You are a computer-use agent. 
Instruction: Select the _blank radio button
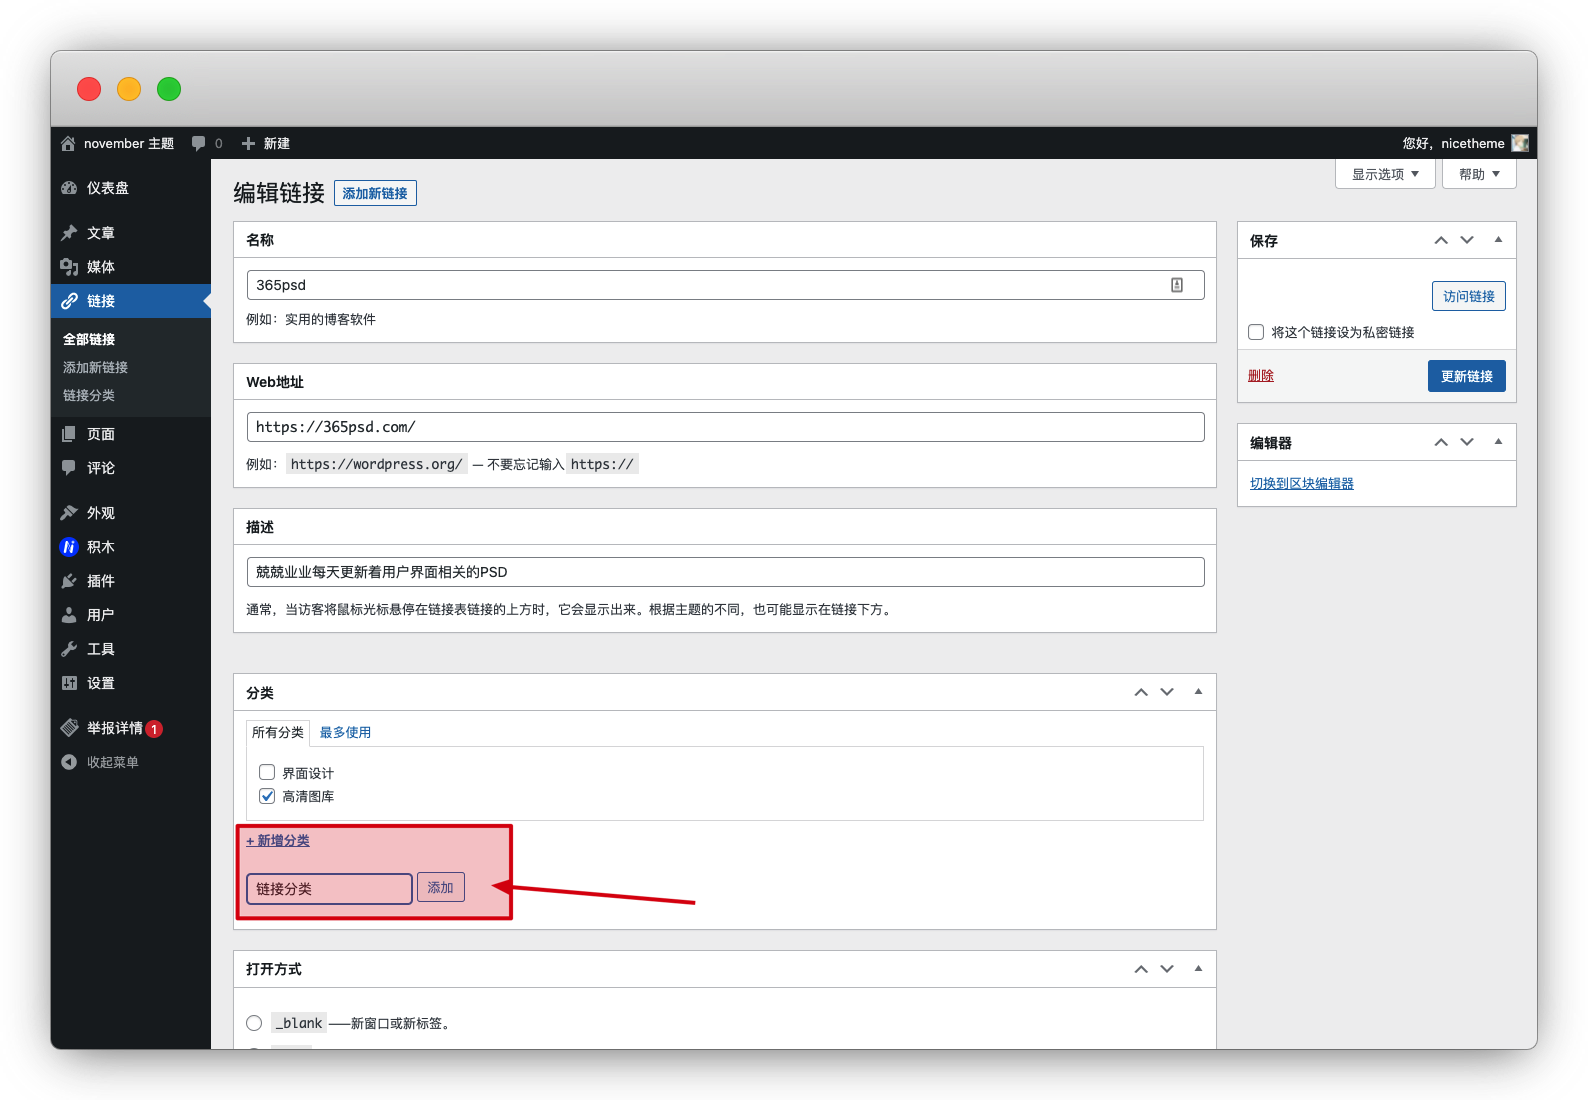pyautogui.click(x=254, y=1023)
